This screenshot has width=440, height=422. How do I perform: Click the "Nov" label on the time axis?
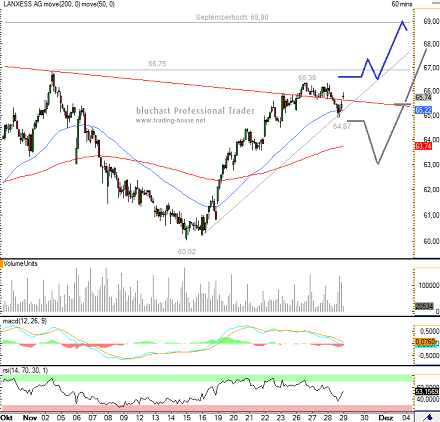click(x=30, y=418)
